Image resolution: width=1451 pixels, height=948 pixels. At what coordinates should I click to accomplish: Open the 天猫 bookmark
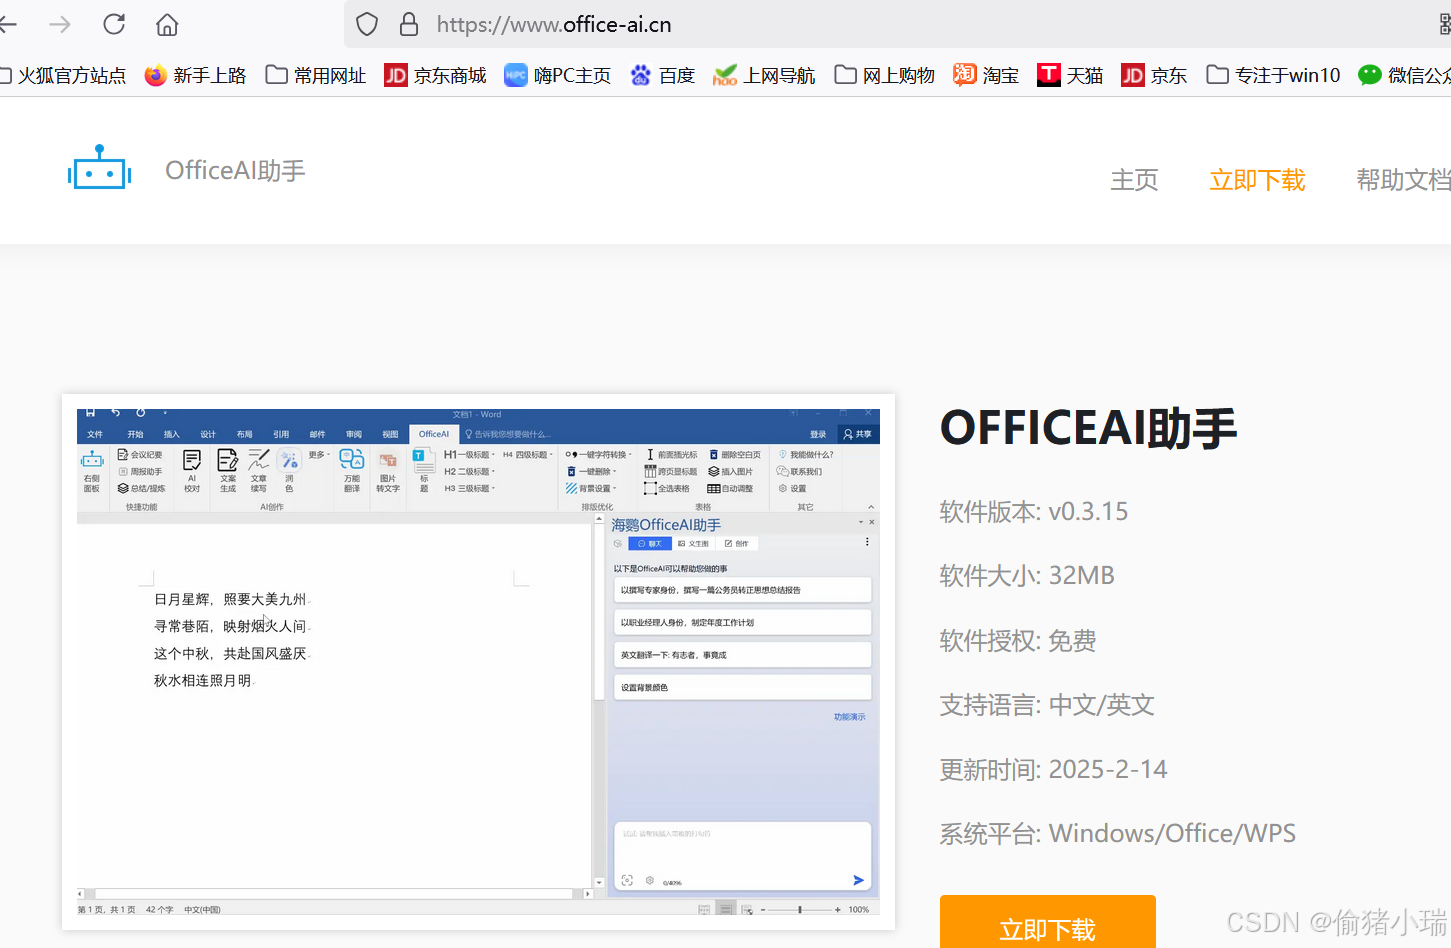[1070, 75]
